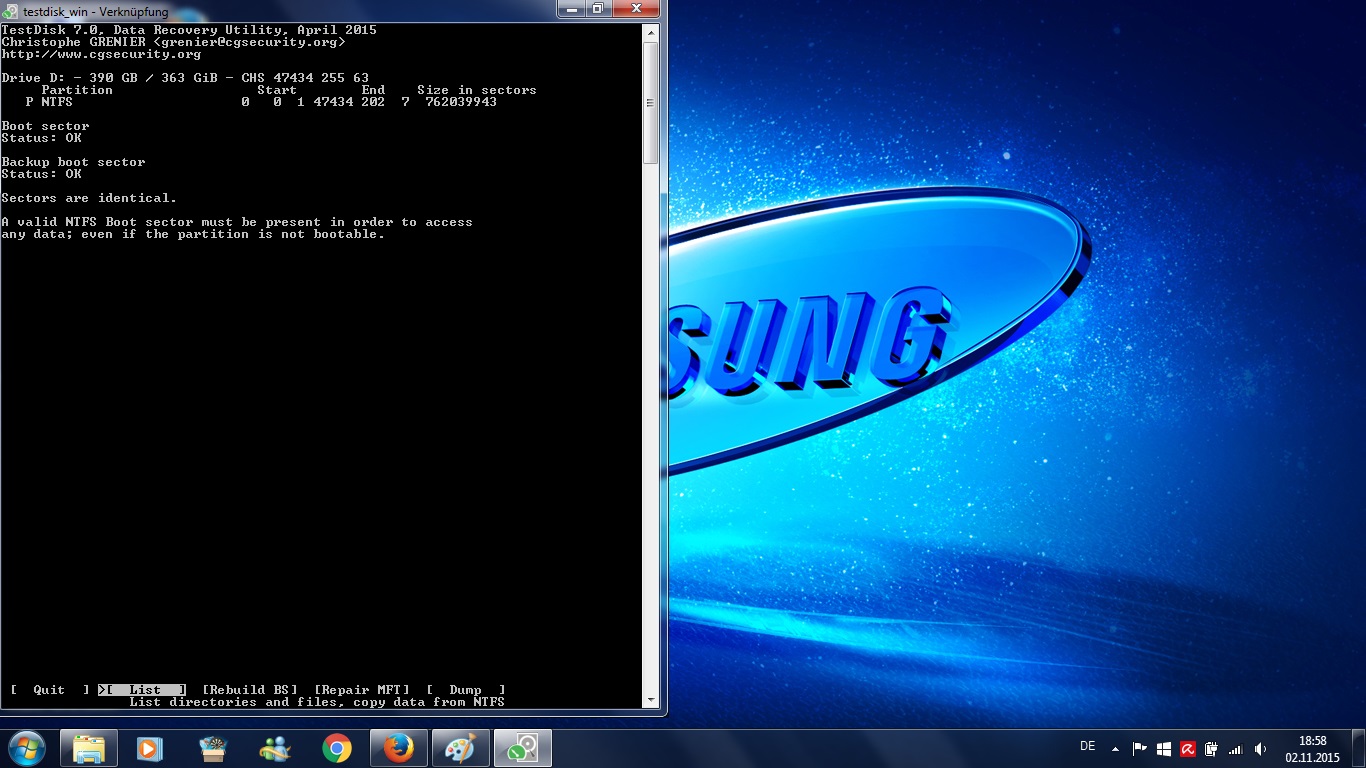The image size is (1366, 768).
Task: Click the "A valid NTFS Boot sector" message
Action: [x=237, y=228]
